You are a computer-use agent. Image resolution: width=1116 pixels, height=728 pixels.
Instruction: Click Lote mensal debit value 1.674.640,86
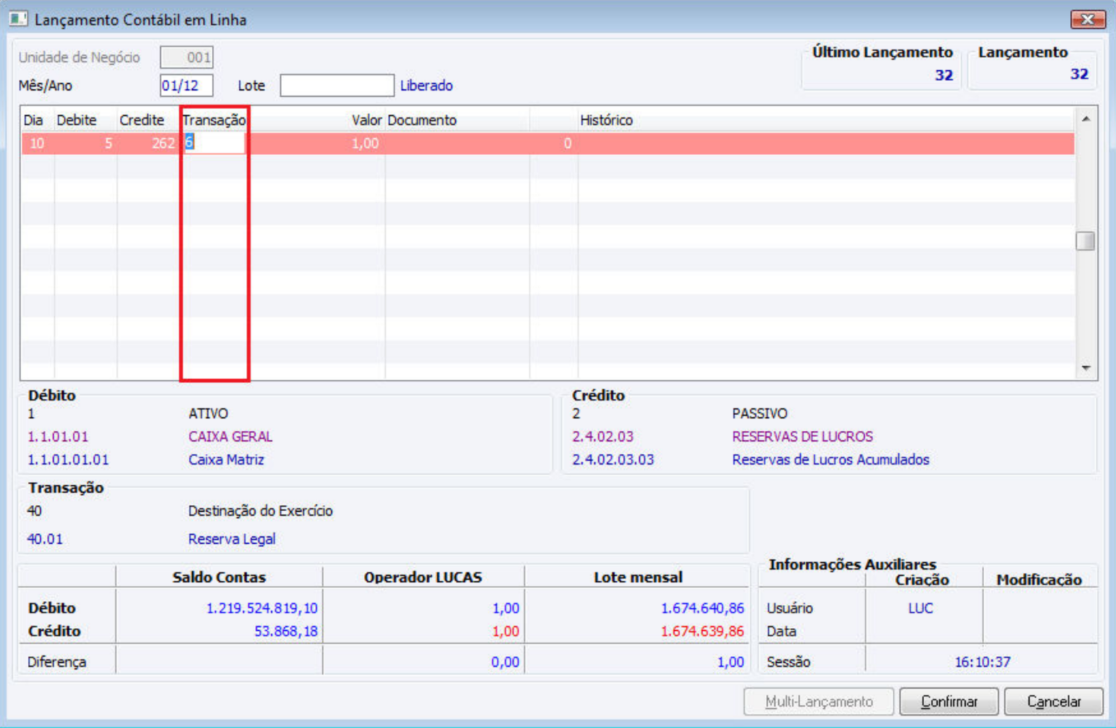[x=702, y=608]
